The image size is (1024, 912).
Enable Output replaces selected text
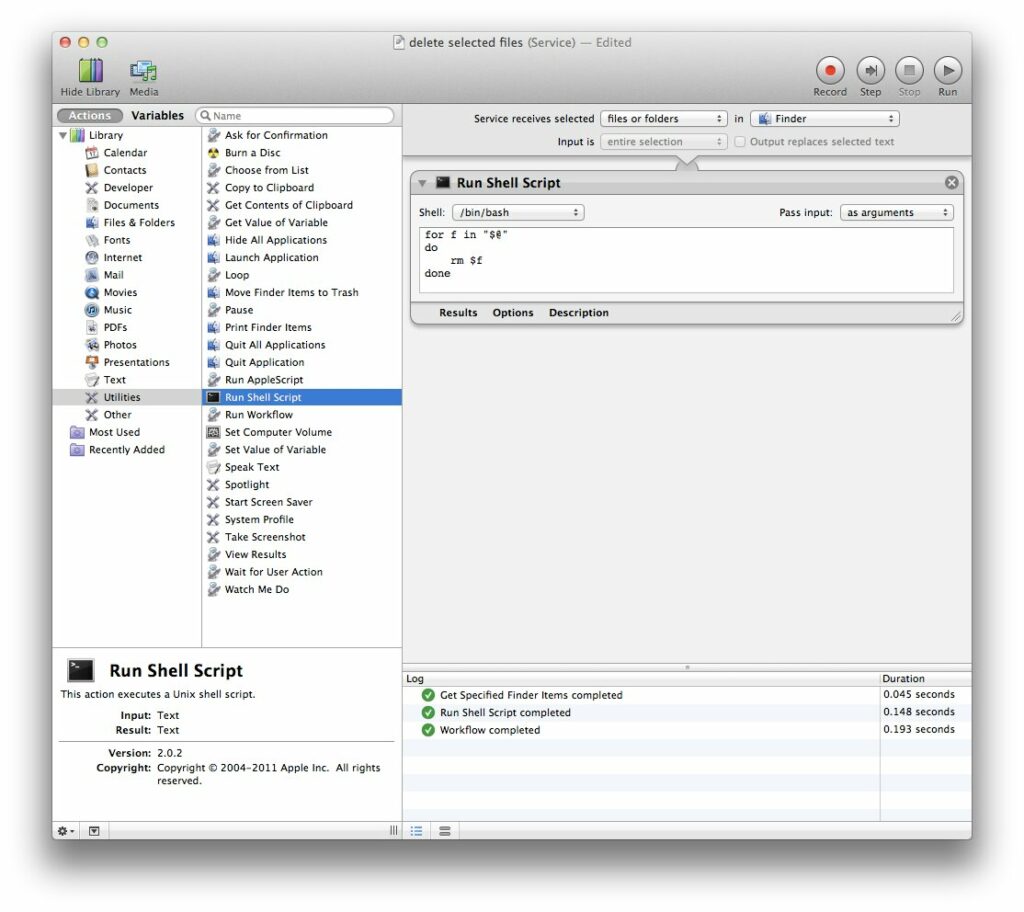pyautogui.click(x=740, y=141)
